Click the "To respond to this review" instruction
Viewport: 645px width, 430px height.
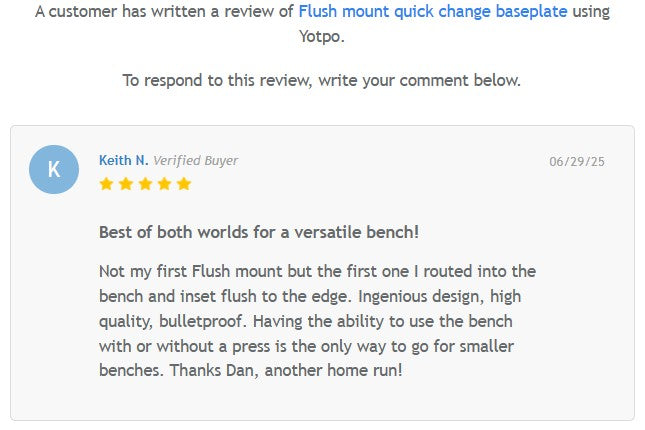[321, 80]
